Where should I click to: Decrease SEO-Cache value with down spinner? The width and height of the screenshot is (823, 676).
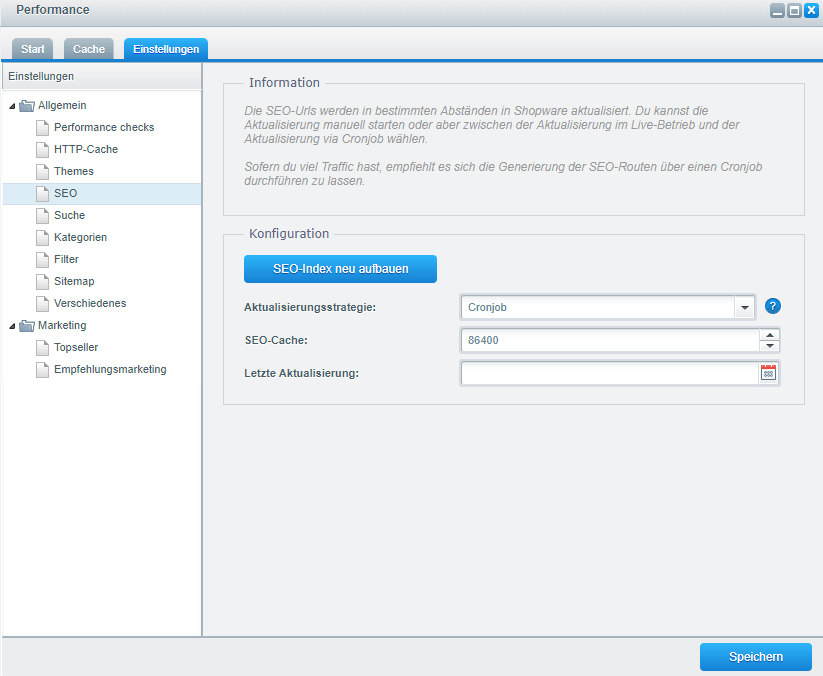(769, 346)
